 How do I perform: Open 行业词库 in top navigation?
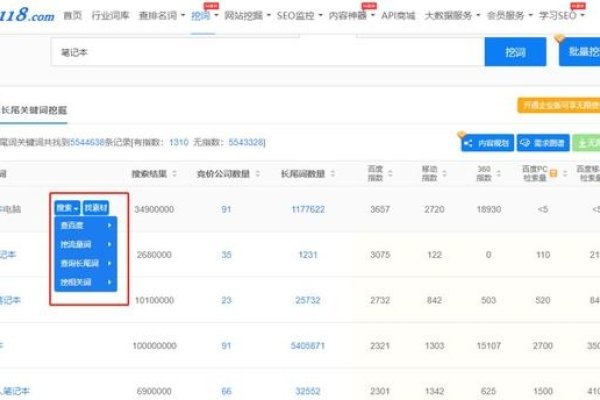110,16
